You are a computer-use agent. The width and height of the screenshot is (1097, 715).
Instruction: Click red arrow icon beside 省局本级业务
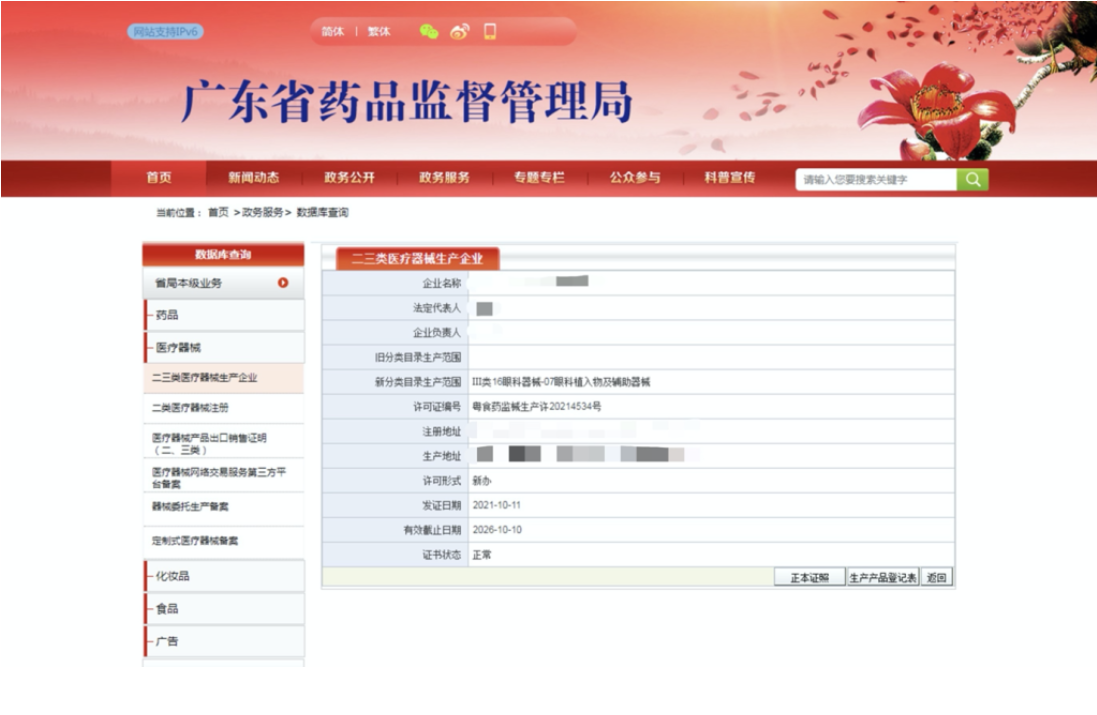point(283,283)
